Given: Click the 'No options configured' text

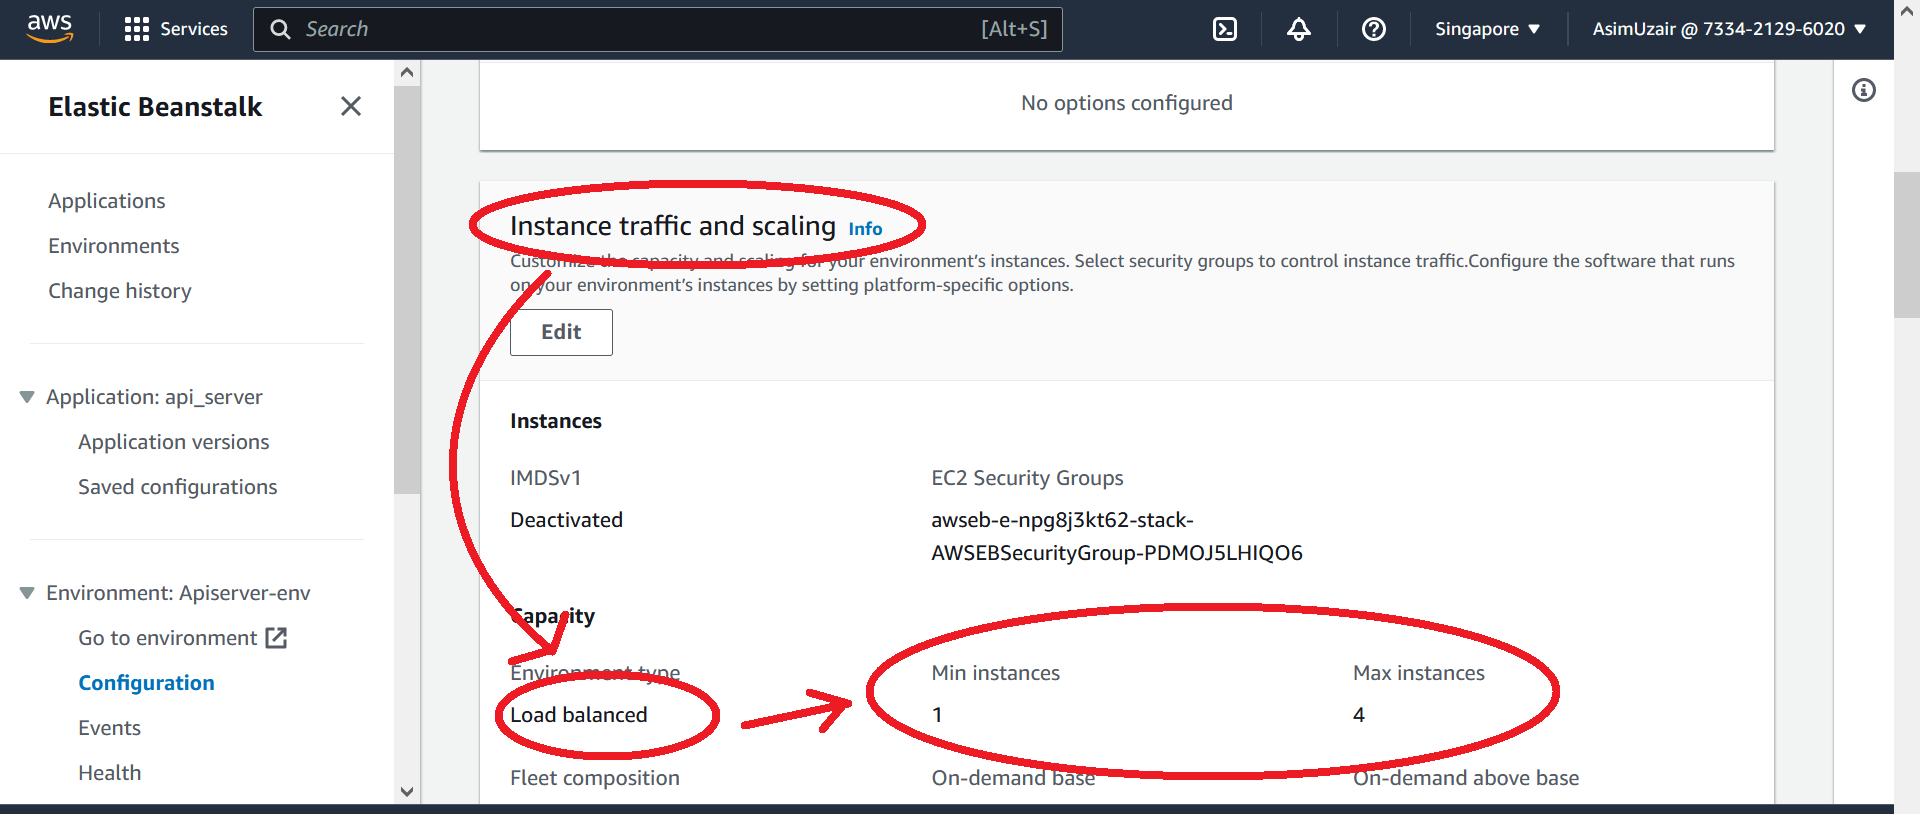Looking at the screenshot, I should 1127,103.
